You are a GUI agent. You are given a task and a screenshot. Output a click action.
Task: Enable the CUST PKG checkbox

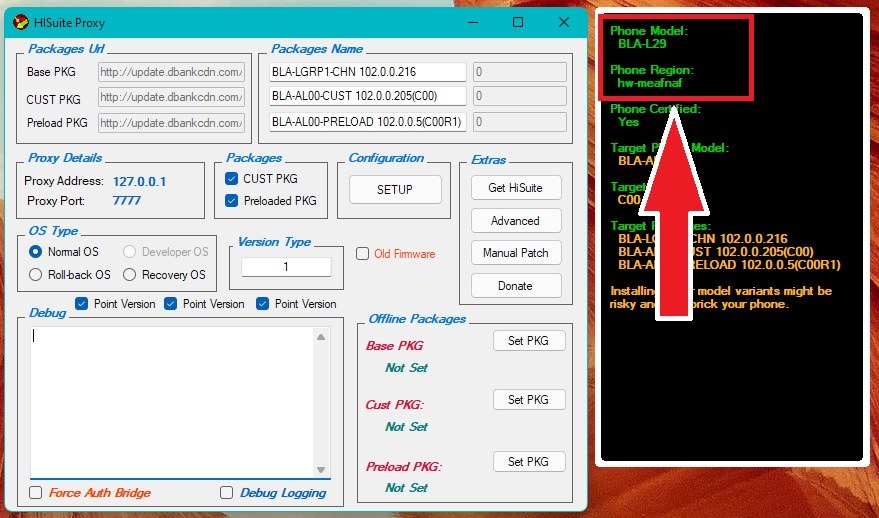tap(233, 179)
